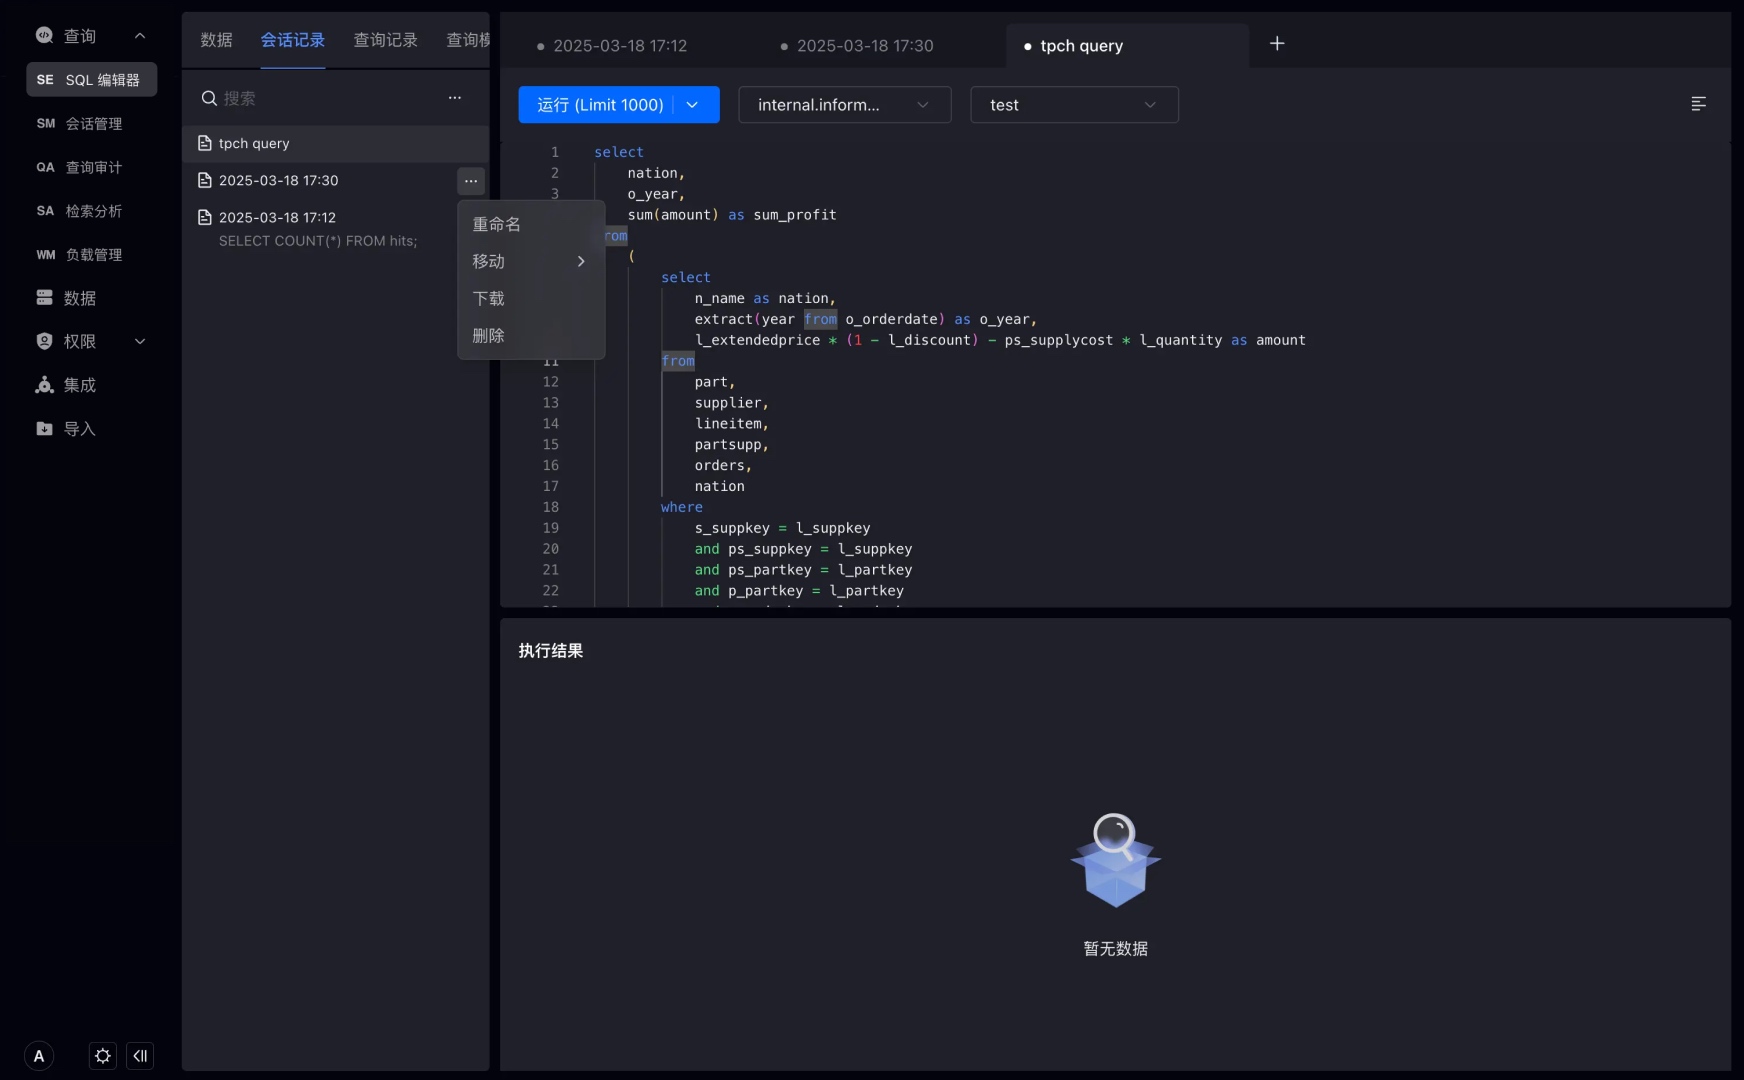Viewport: 1744px width, 1080px height.
Task: Collapse the 查询 sidebar group chevron
Action: click(x=140, y=36)
